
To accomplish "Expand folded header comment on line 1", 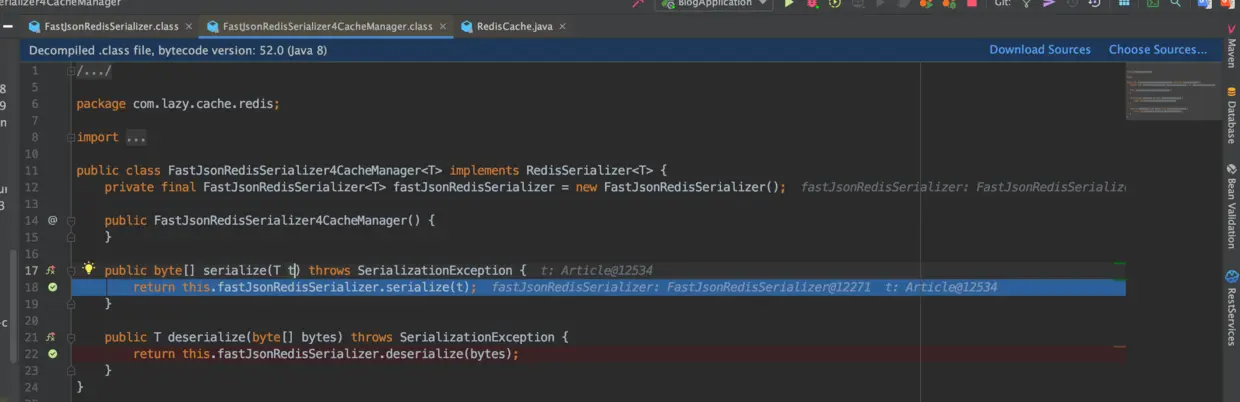I will click(71, 71).
